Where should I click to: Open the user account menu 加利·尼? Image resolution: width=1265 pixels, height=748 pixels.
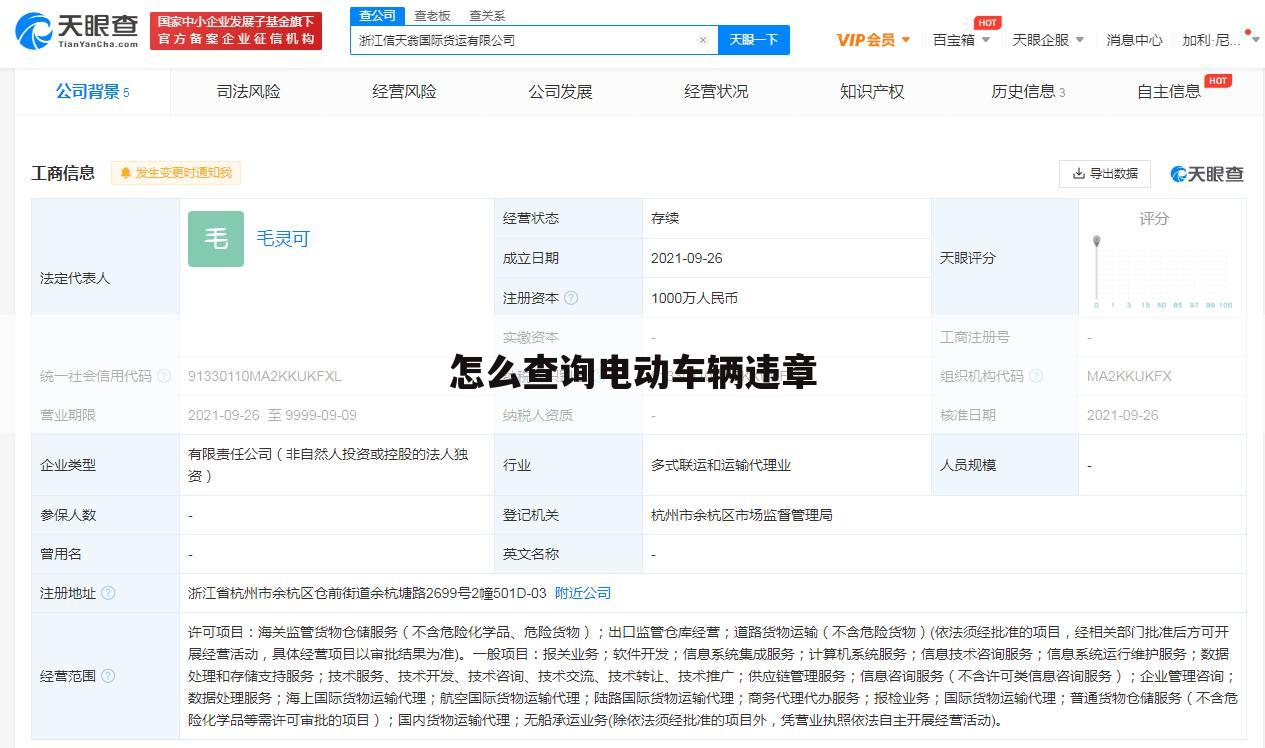1220,40
